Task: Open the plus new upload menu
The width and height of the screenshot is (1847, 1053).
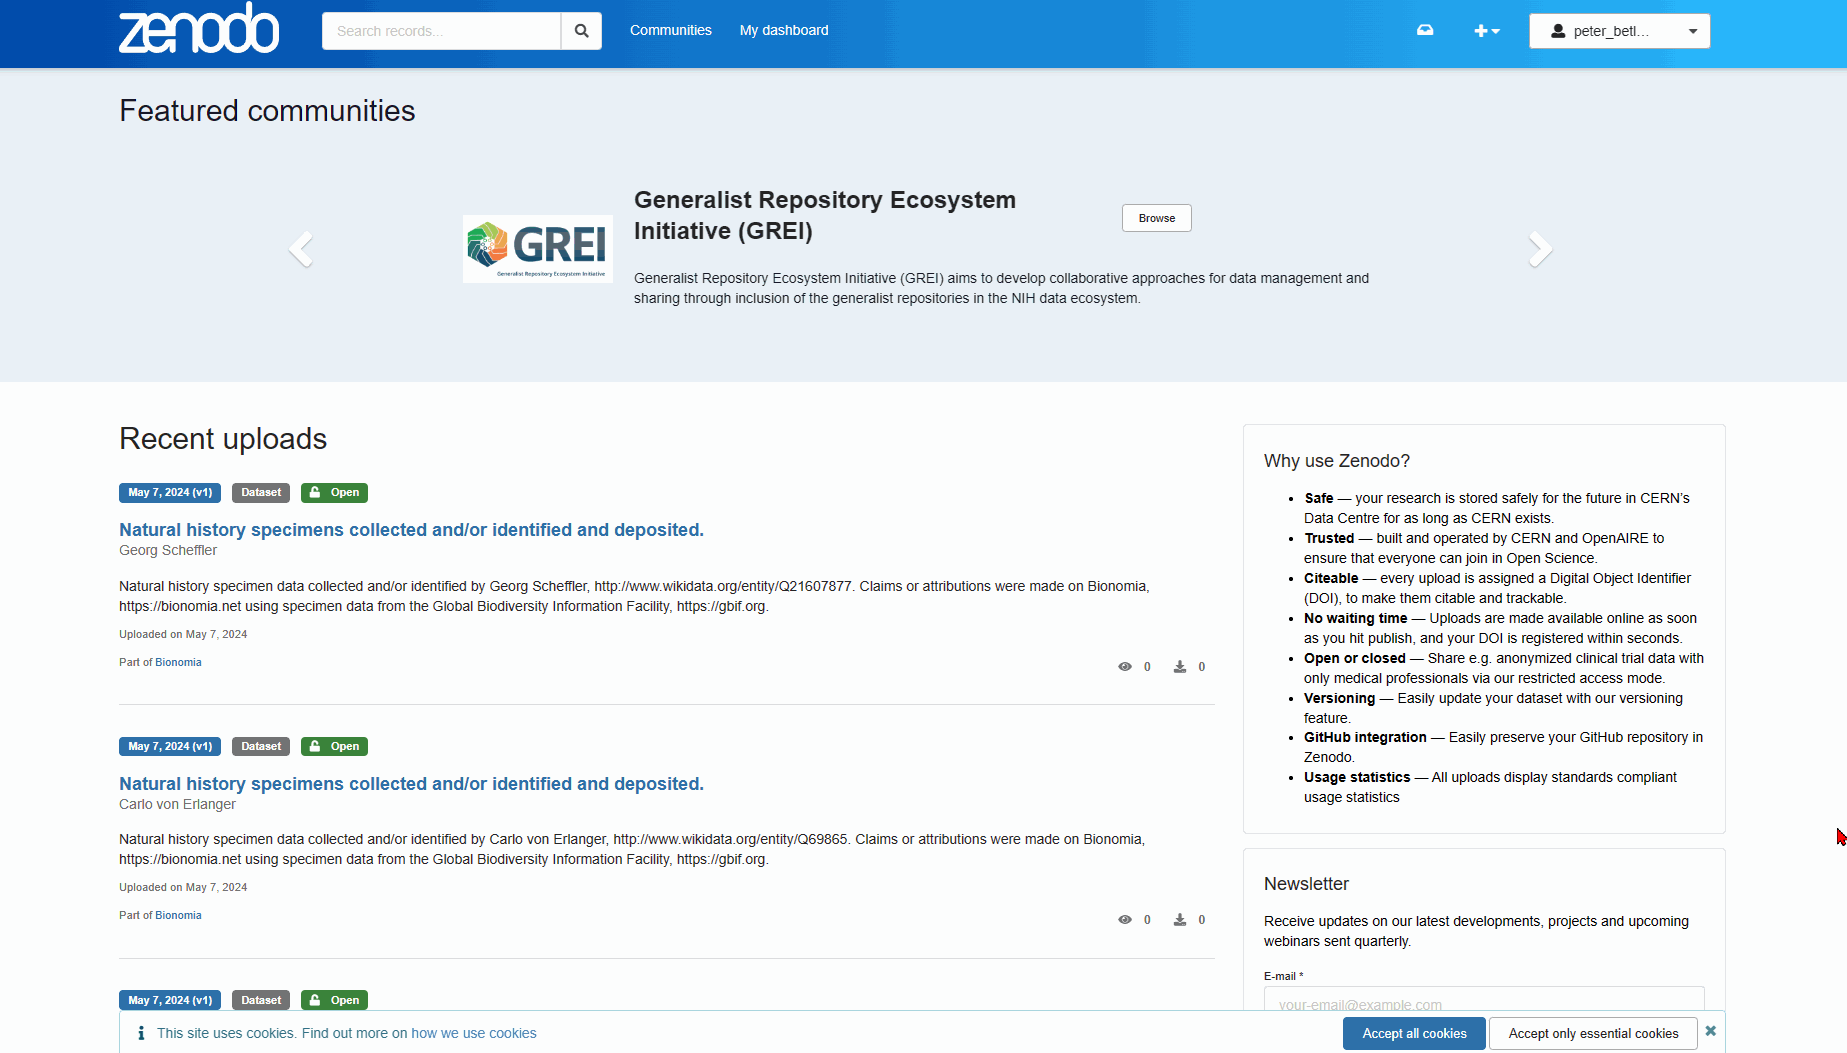Action: click(x=1487, y=31)
